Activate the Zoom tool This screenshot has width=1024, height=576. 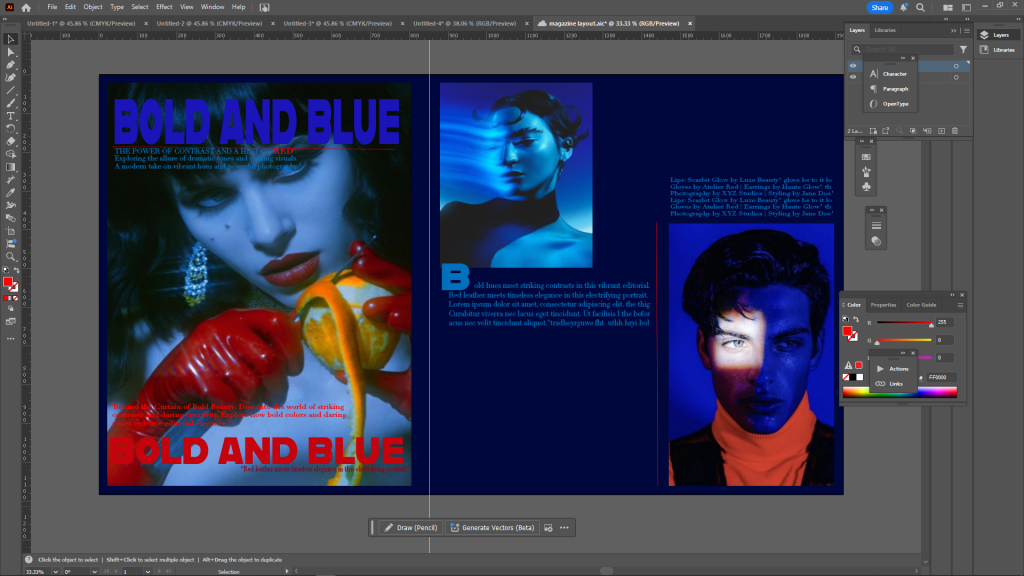point(11,256)
